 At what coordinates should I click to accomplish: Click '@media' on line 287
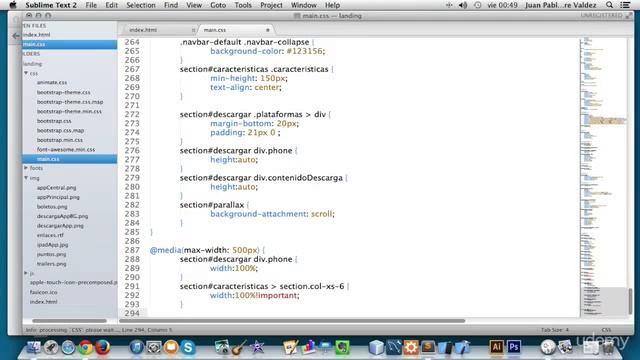point(165,250)
